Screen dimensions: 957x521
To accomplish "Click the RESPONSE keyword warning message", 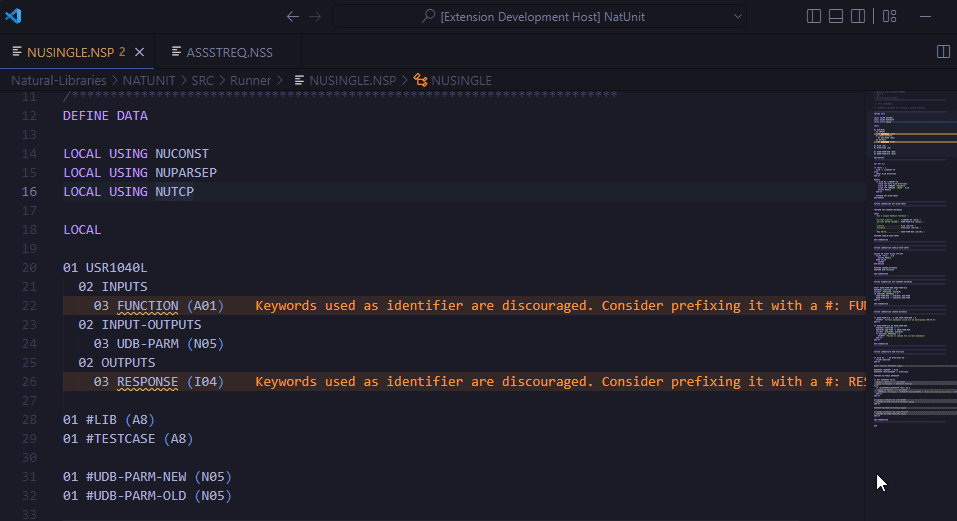I will (x=560, y=382).
